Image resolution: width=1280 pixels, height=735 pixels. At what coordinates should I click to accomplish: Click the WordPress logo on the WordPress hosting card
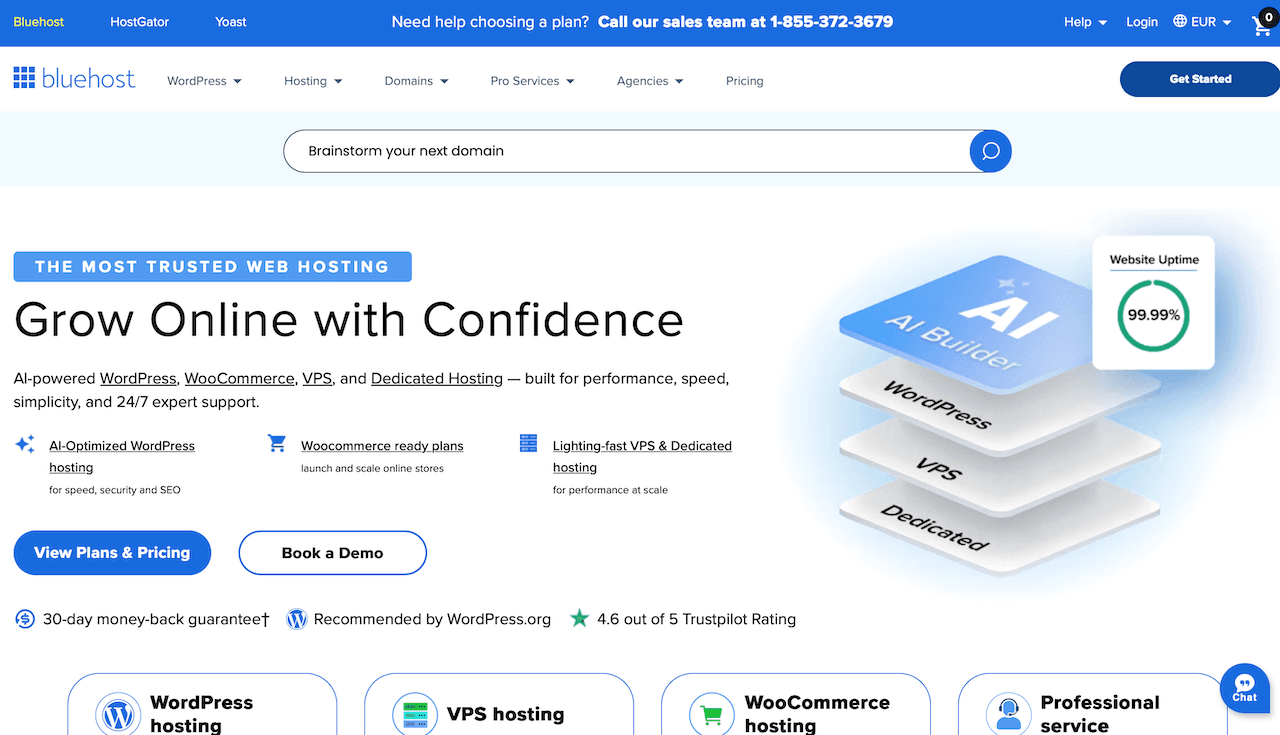click(119, 712)
